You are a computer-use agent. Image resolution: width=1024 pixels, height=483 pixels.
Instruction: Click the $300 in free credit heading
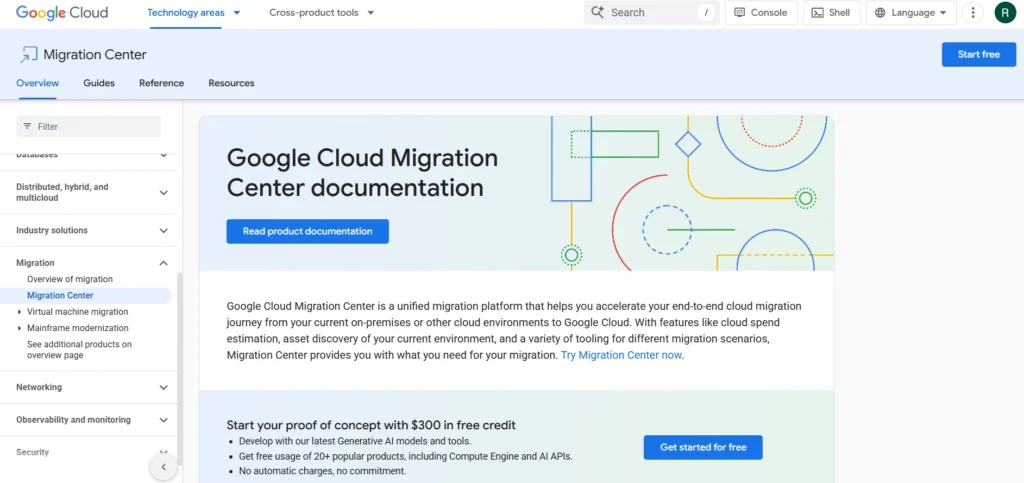(x=371, y=425)
